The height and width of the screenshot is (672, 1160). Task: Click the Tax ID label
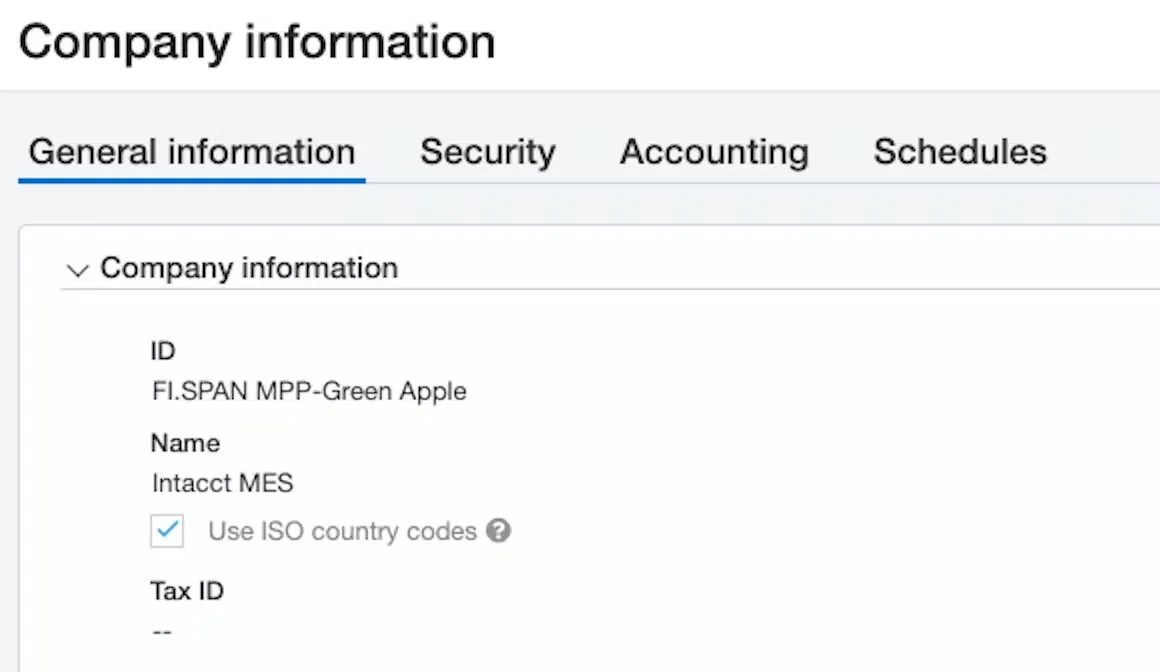coord(187,591)
